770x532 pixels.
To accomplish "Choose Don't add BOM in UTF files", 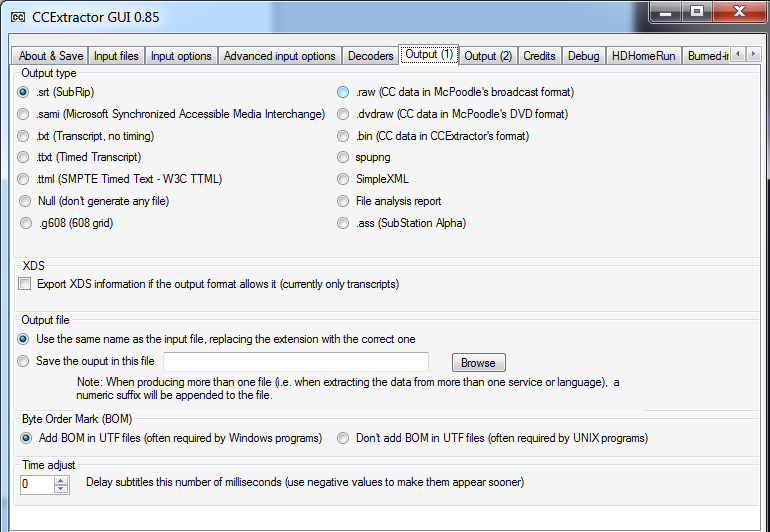I will pyautogui.click(x=343, y=438).
